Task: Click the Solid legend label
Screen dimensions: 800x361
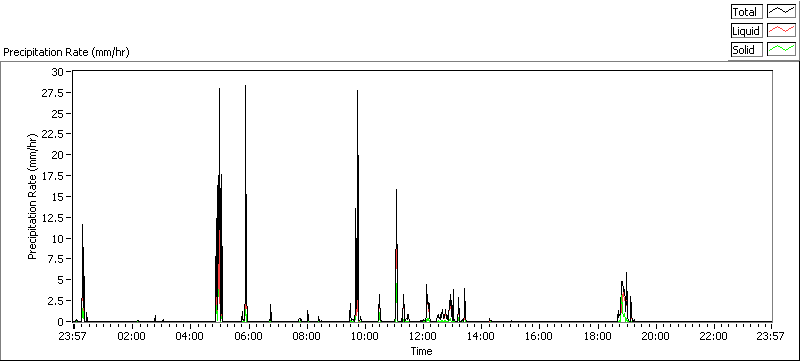Action: [x=746, y=49]
